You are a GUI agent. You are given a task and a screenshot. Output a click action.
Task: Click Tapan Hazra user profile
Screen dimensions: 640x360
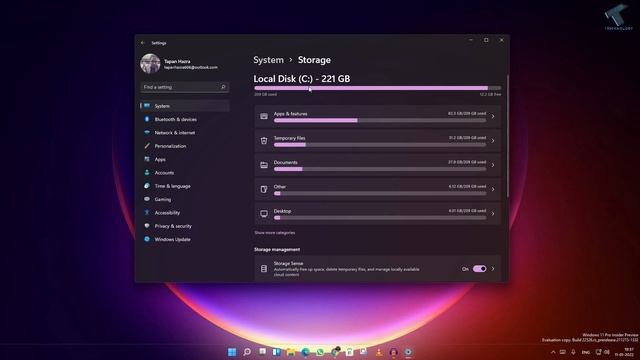[180, 64]
